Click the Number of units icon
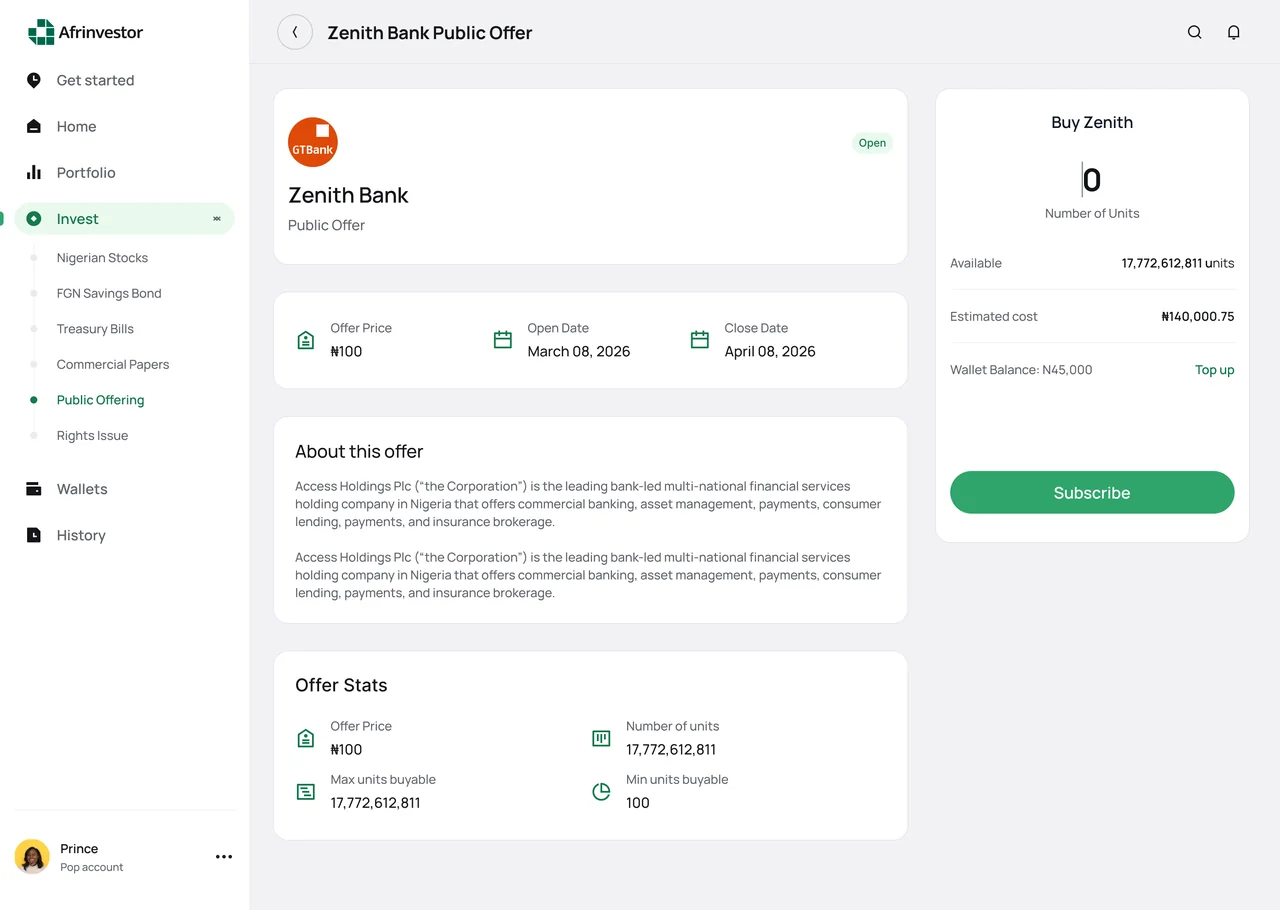The height and width of the screenshot is (910, 1280). pos(601,738)
